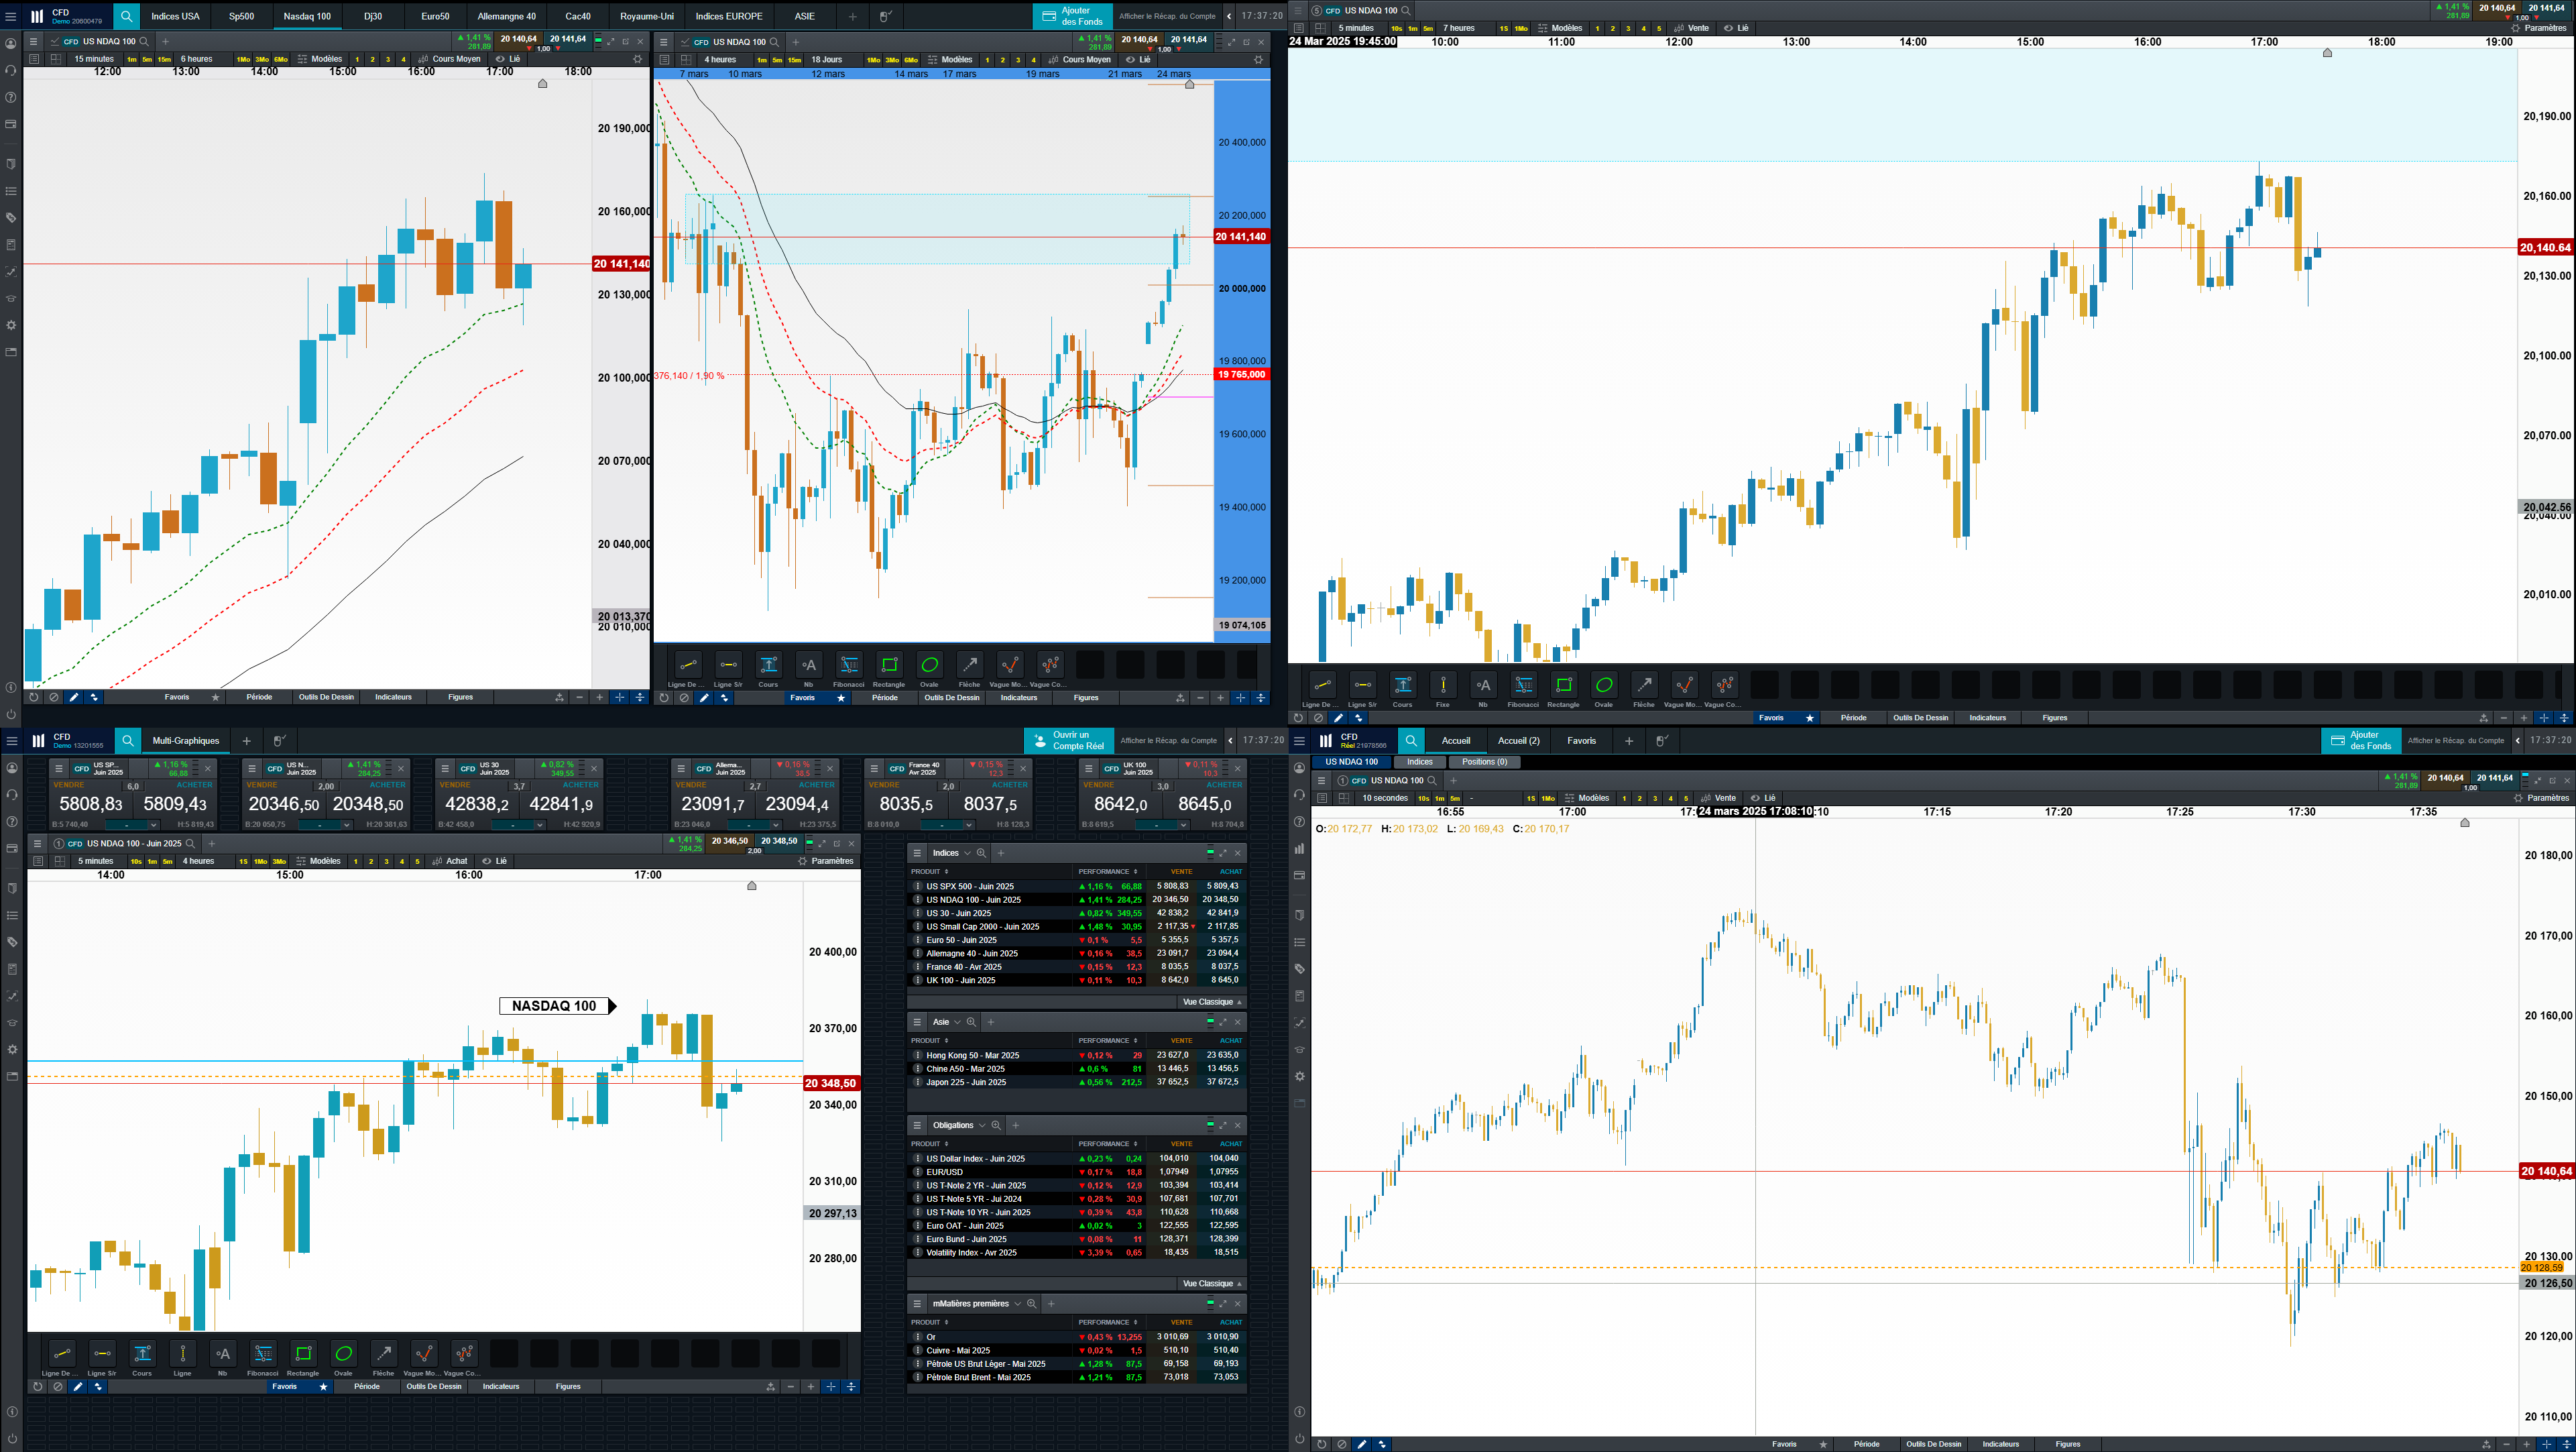Viewport: 2576px width, 1452px height.
Task: Pick Flèche arrow tool under 4 heures chart
Action: (969, 666)
